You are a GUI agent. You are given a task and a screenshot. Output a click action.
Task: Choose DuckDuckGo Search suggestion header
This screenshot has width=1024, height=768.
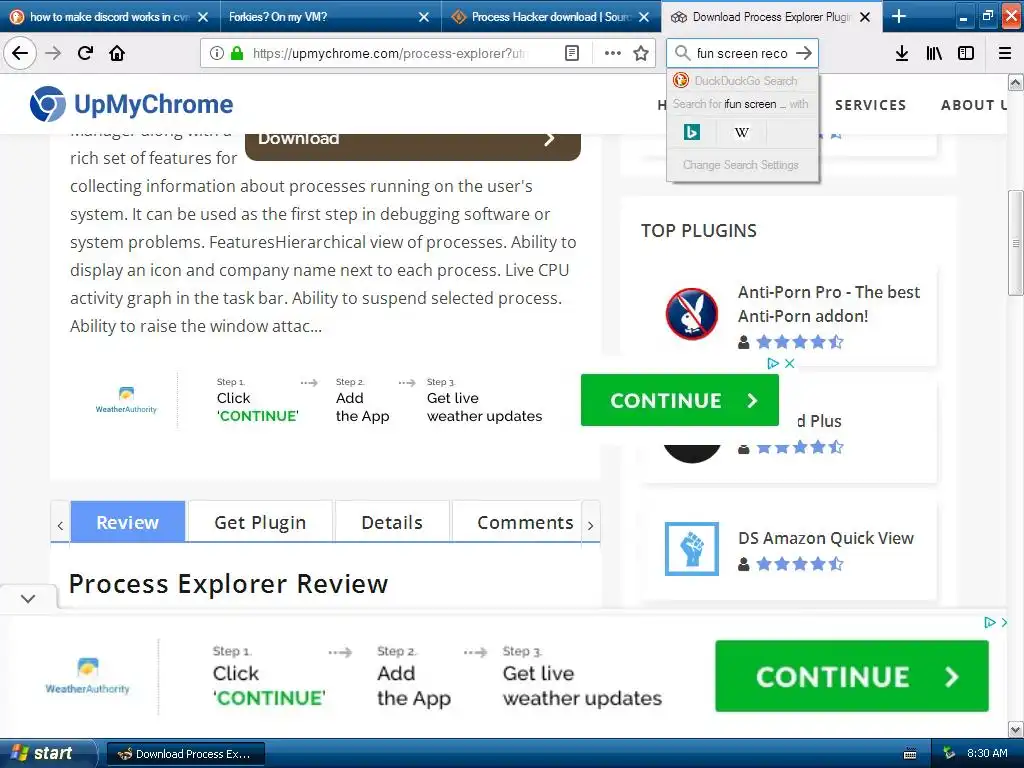743,80
